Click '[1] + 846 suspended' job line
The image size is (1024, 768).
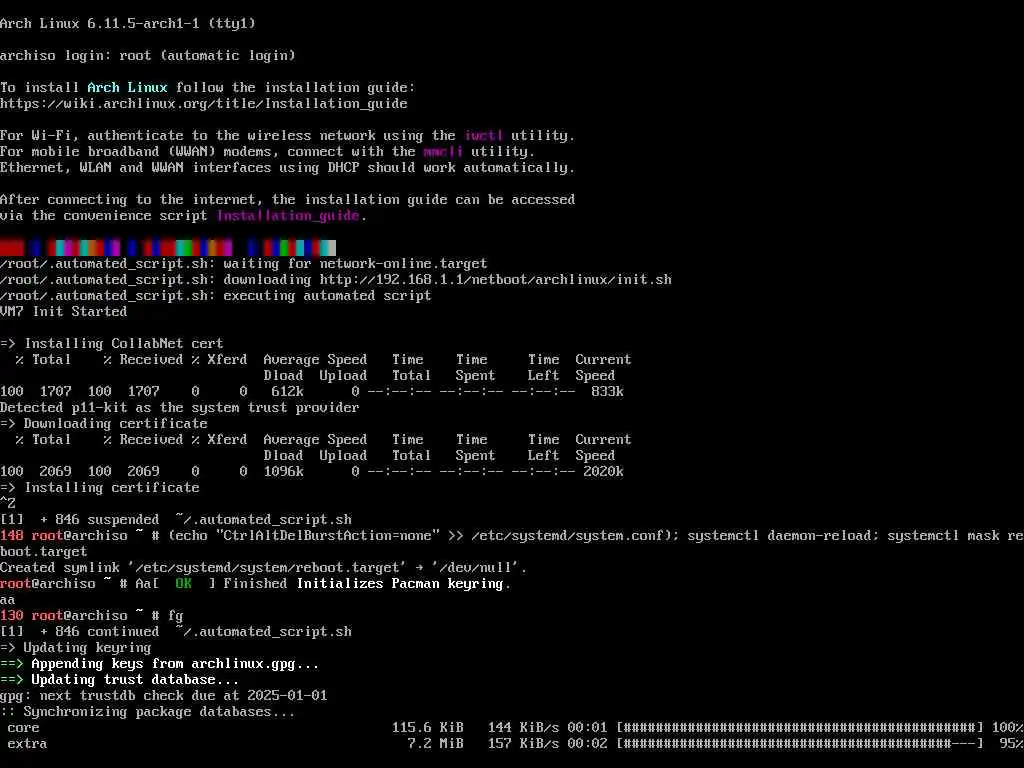click(176, 520)
